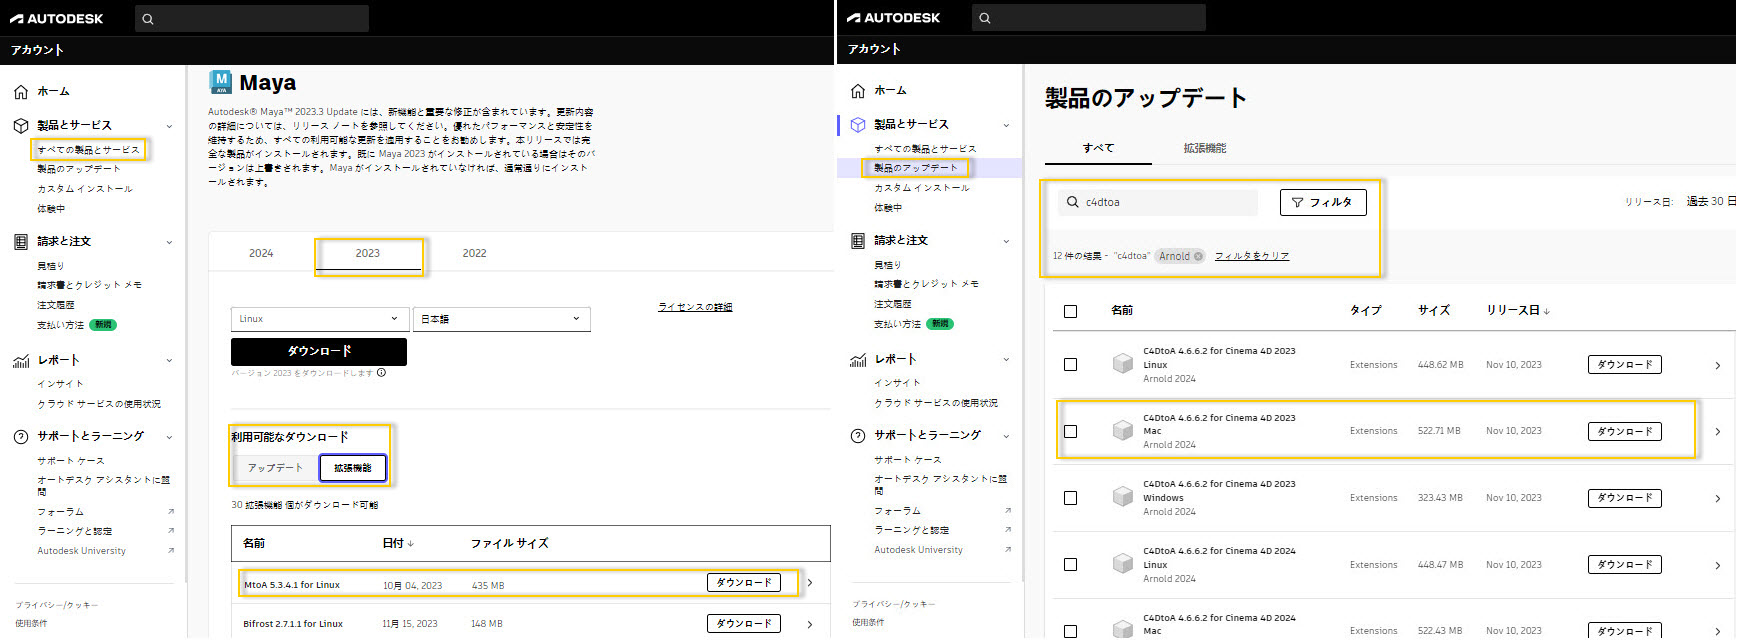The width and height of the screenshot is (1737, 640).
Task: Collapse サポートとラーニング chevron in right sidebar
Action: click(1006, 436)
